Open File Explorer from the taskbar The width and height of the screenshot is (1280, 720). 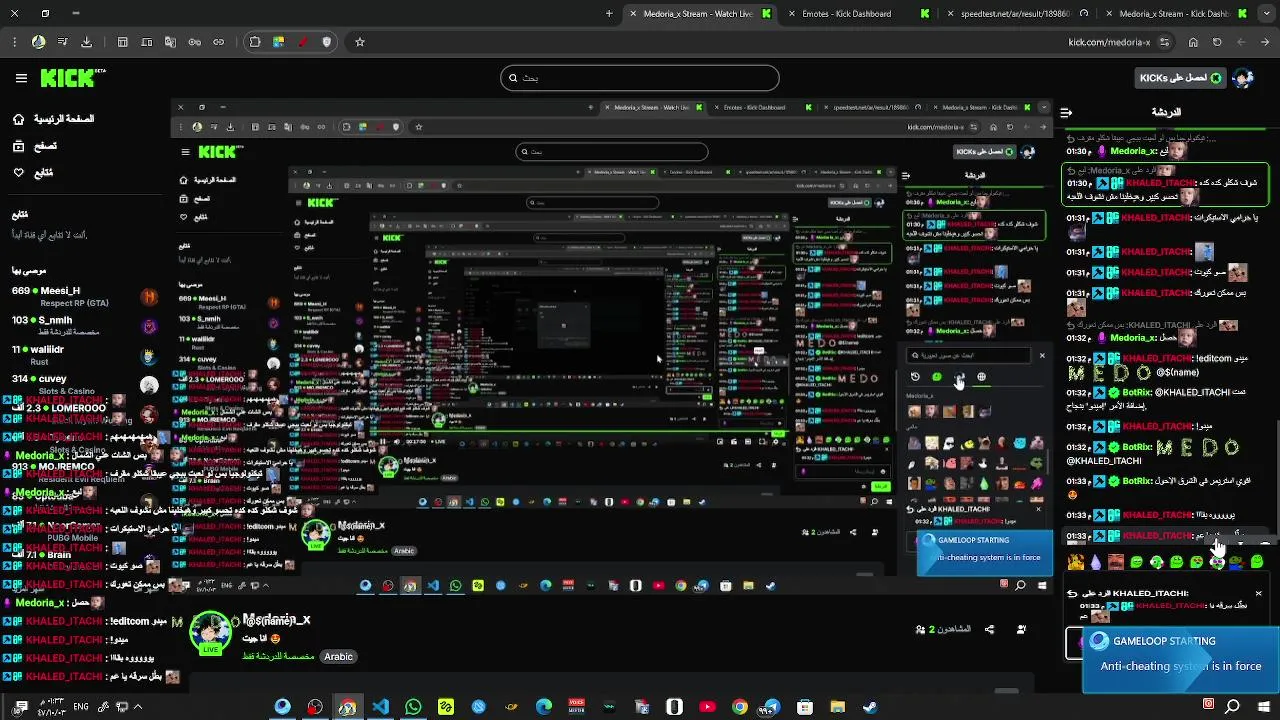point(838,707)
